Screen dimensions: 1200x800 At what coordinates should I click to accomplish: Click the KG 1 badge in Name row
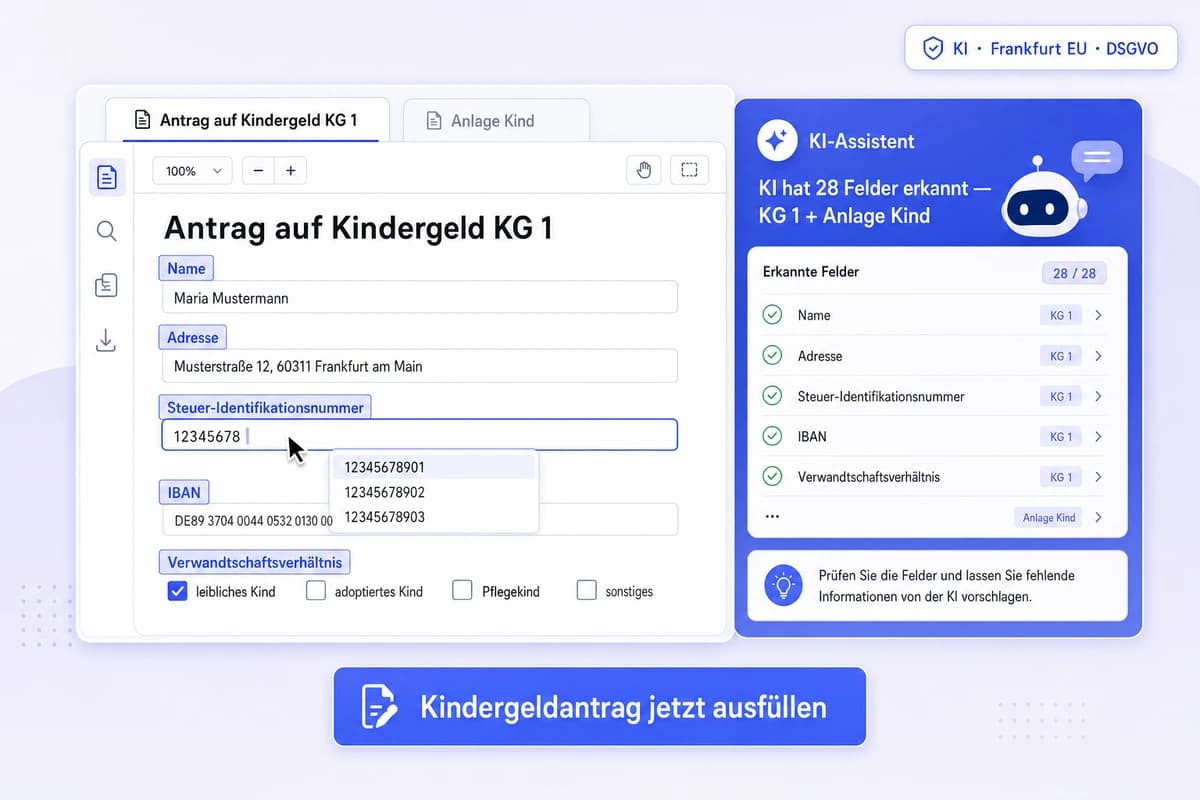point(1060,316)
